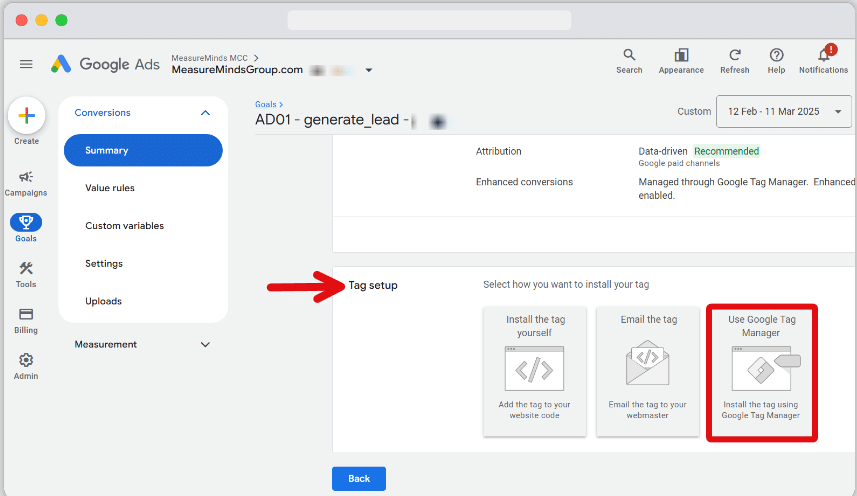
Task: Click the Recommended badge
Action: click(x=726, y=151)
